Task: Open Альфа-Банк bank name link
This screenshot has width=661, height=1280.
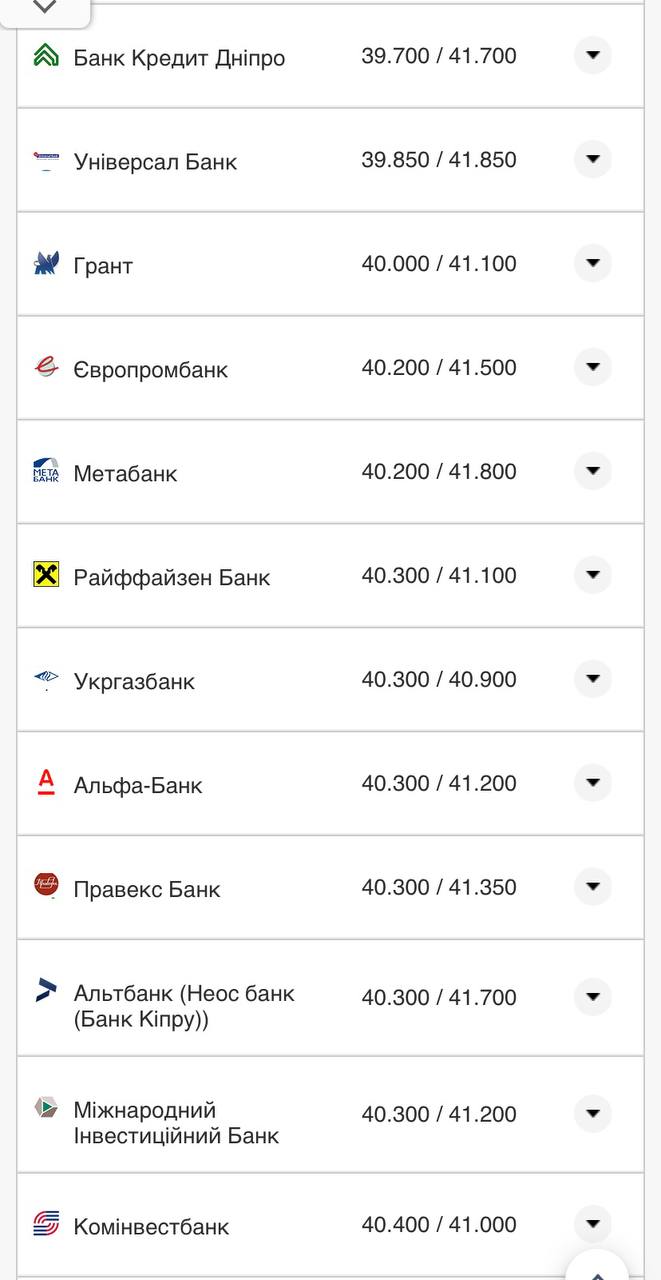Action: click(x=138, y=784)
